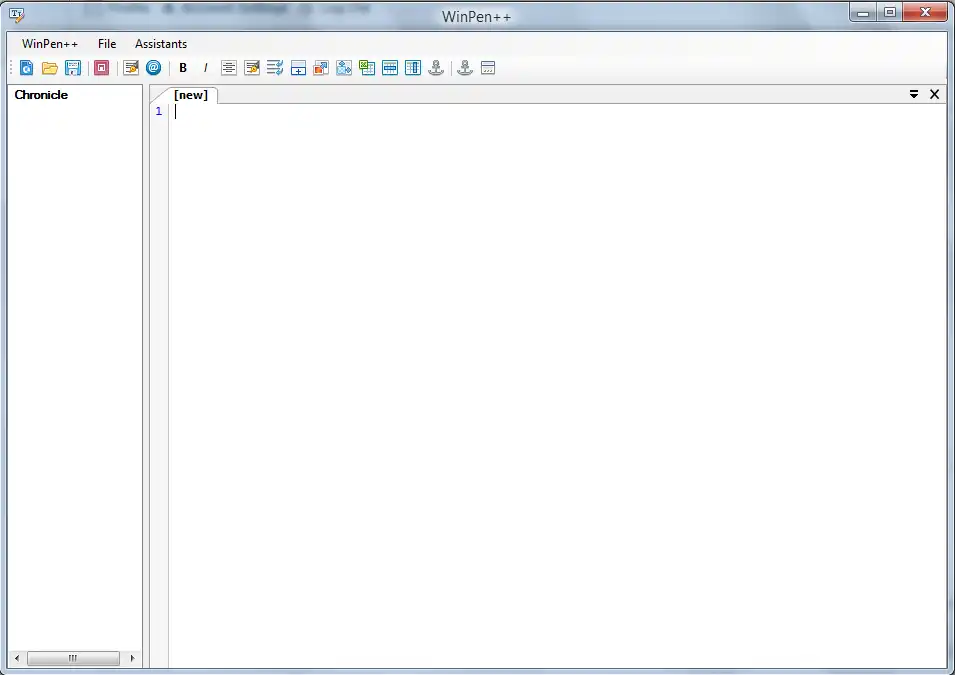This screenshot has width=955, height=675.
Task: Toggle italic formatting with the I button
Action: (205, 68)
